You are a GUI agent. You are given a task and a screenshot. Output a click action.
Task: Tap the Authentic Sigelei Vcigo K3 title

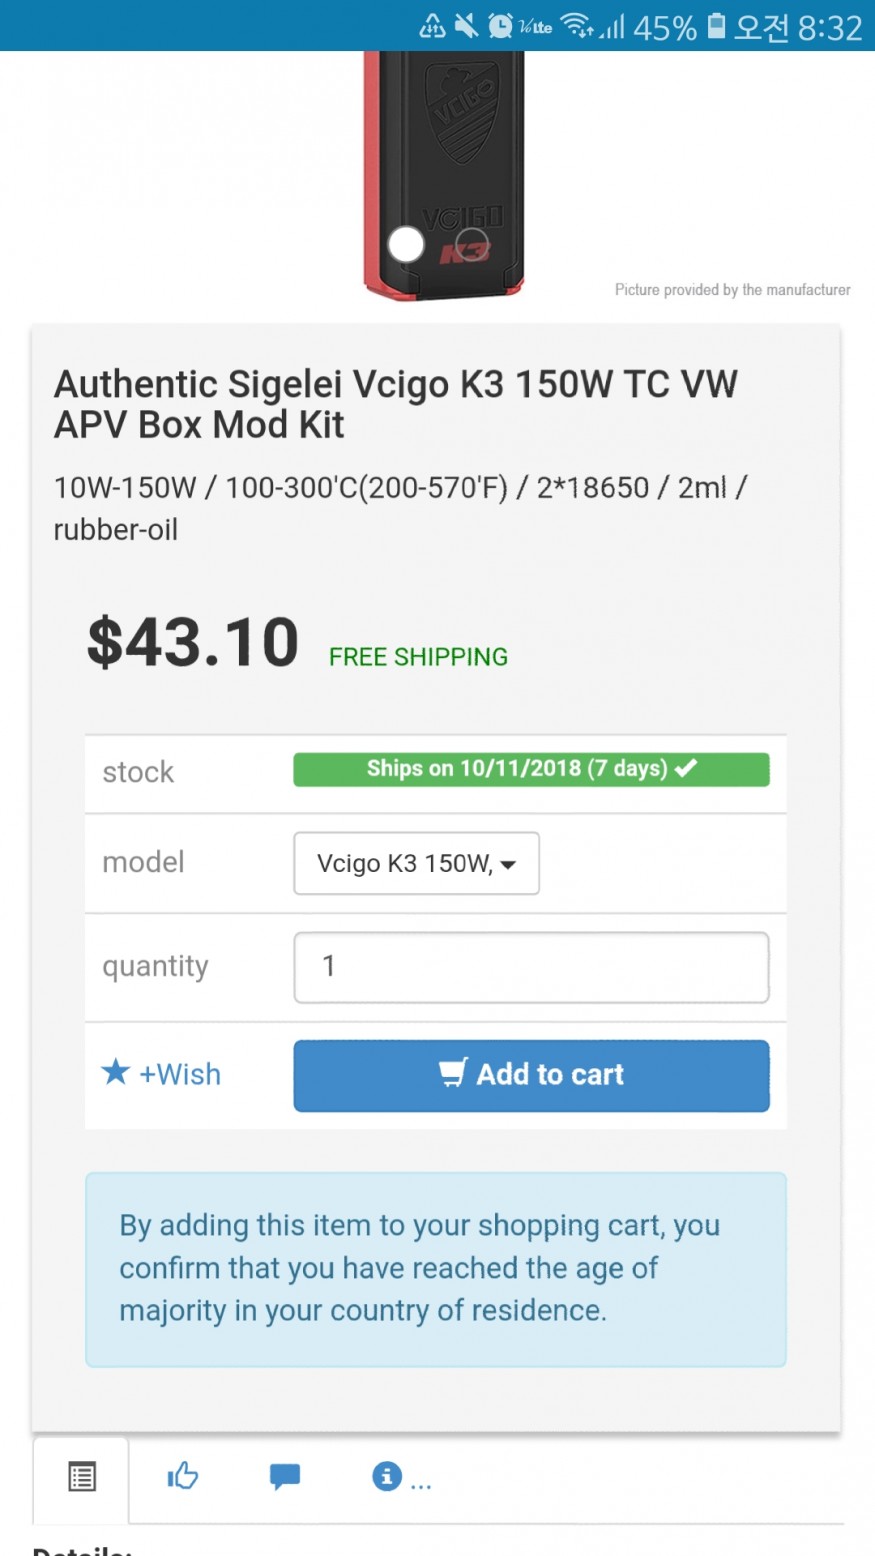point(396,404)
